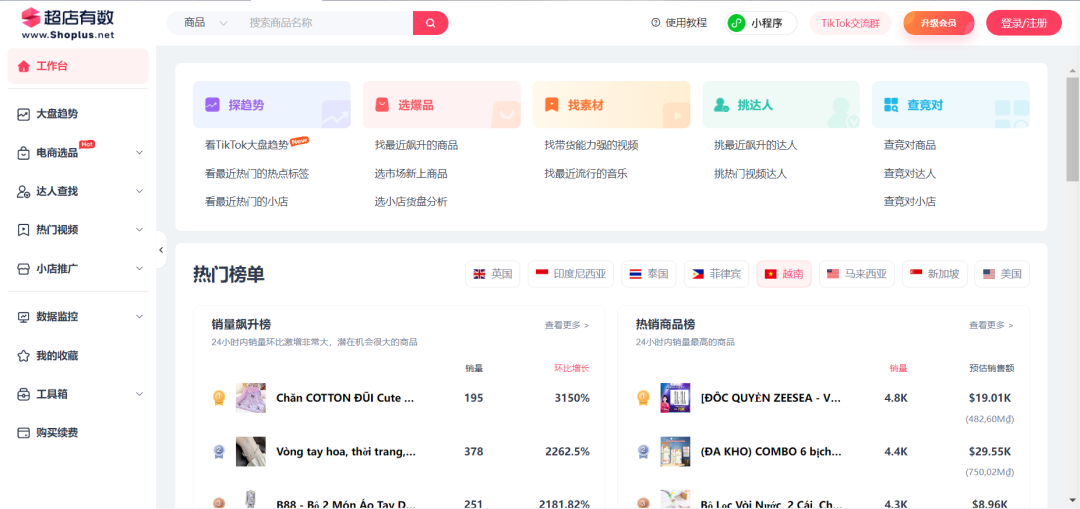Click the search input field 搜索商品名称
Image resolution: width=1080 pixels, height=509 pixels.
coord(327,23)
